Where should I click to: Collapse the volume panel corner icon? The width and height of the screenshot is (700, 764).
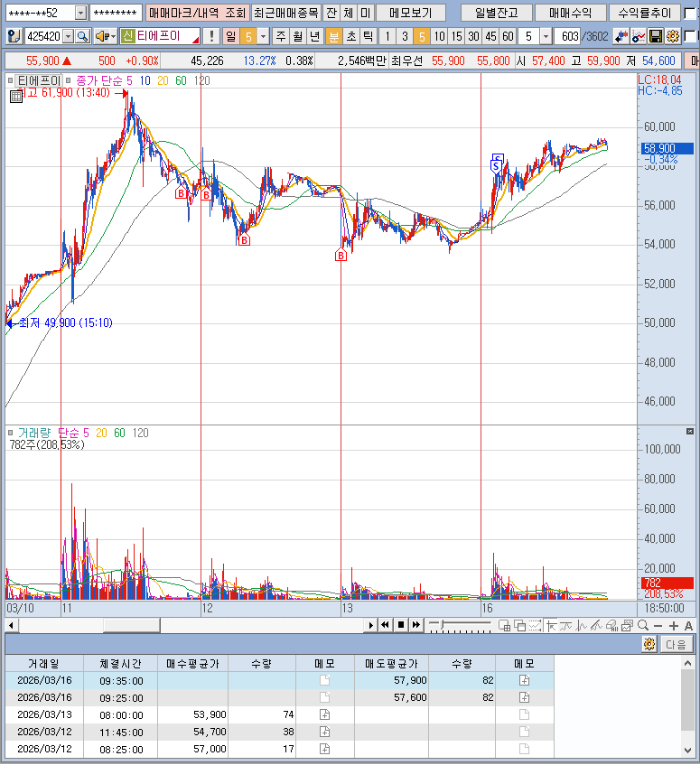690,431
